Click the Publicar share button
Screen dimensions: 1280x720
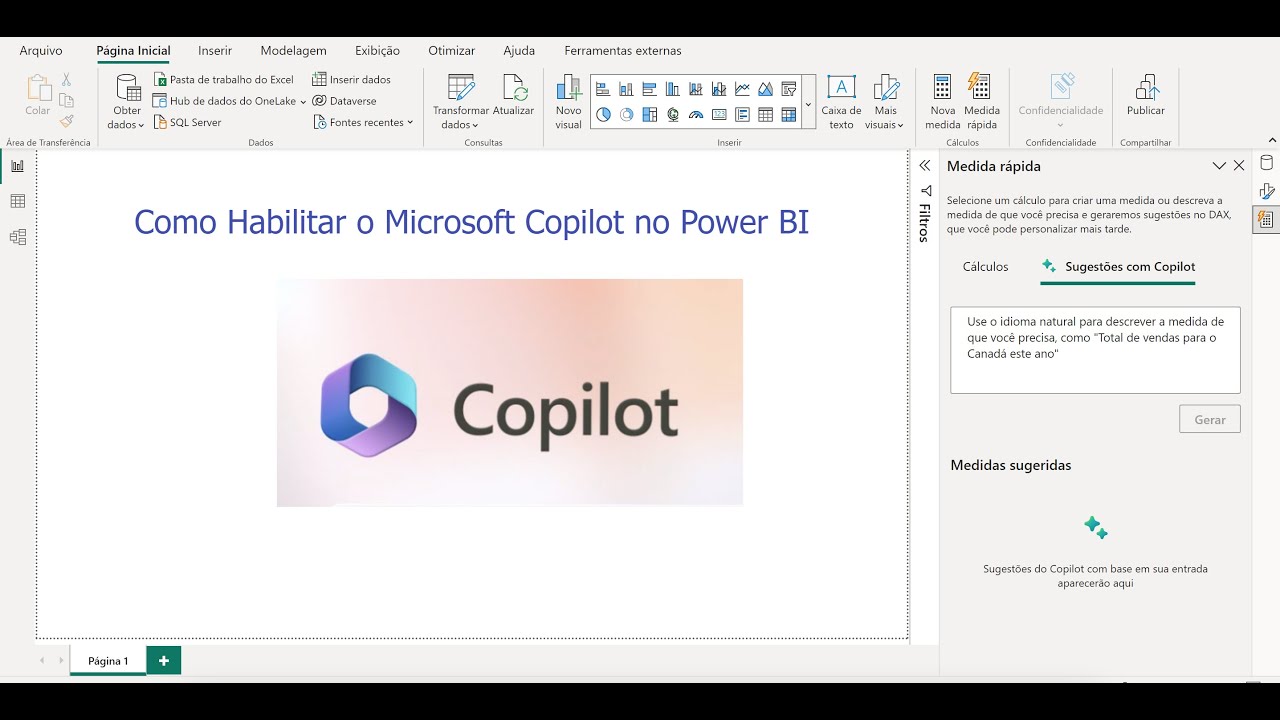click(x=1146, y=96)
